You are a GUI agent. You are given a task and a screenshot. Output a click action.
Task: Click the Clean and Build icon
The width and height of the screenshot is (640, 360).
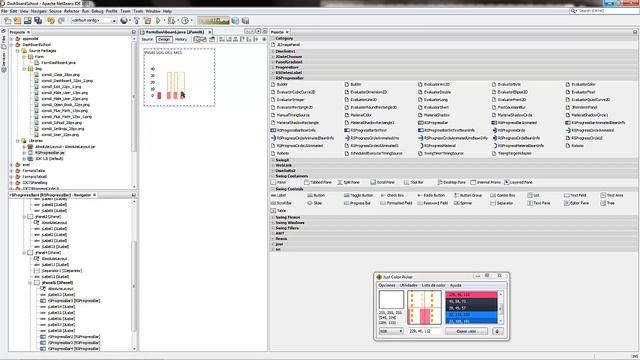tap(147, 20)
